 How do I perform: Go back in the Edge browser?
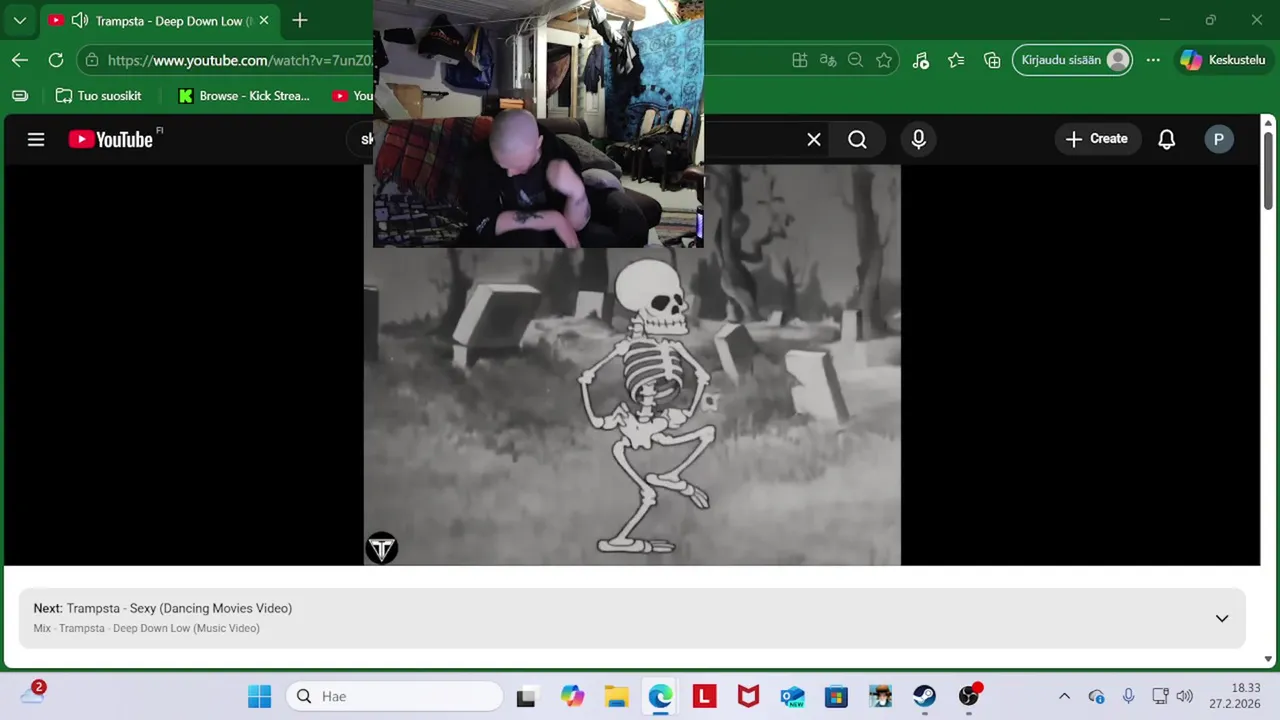[x=20, y=60]
